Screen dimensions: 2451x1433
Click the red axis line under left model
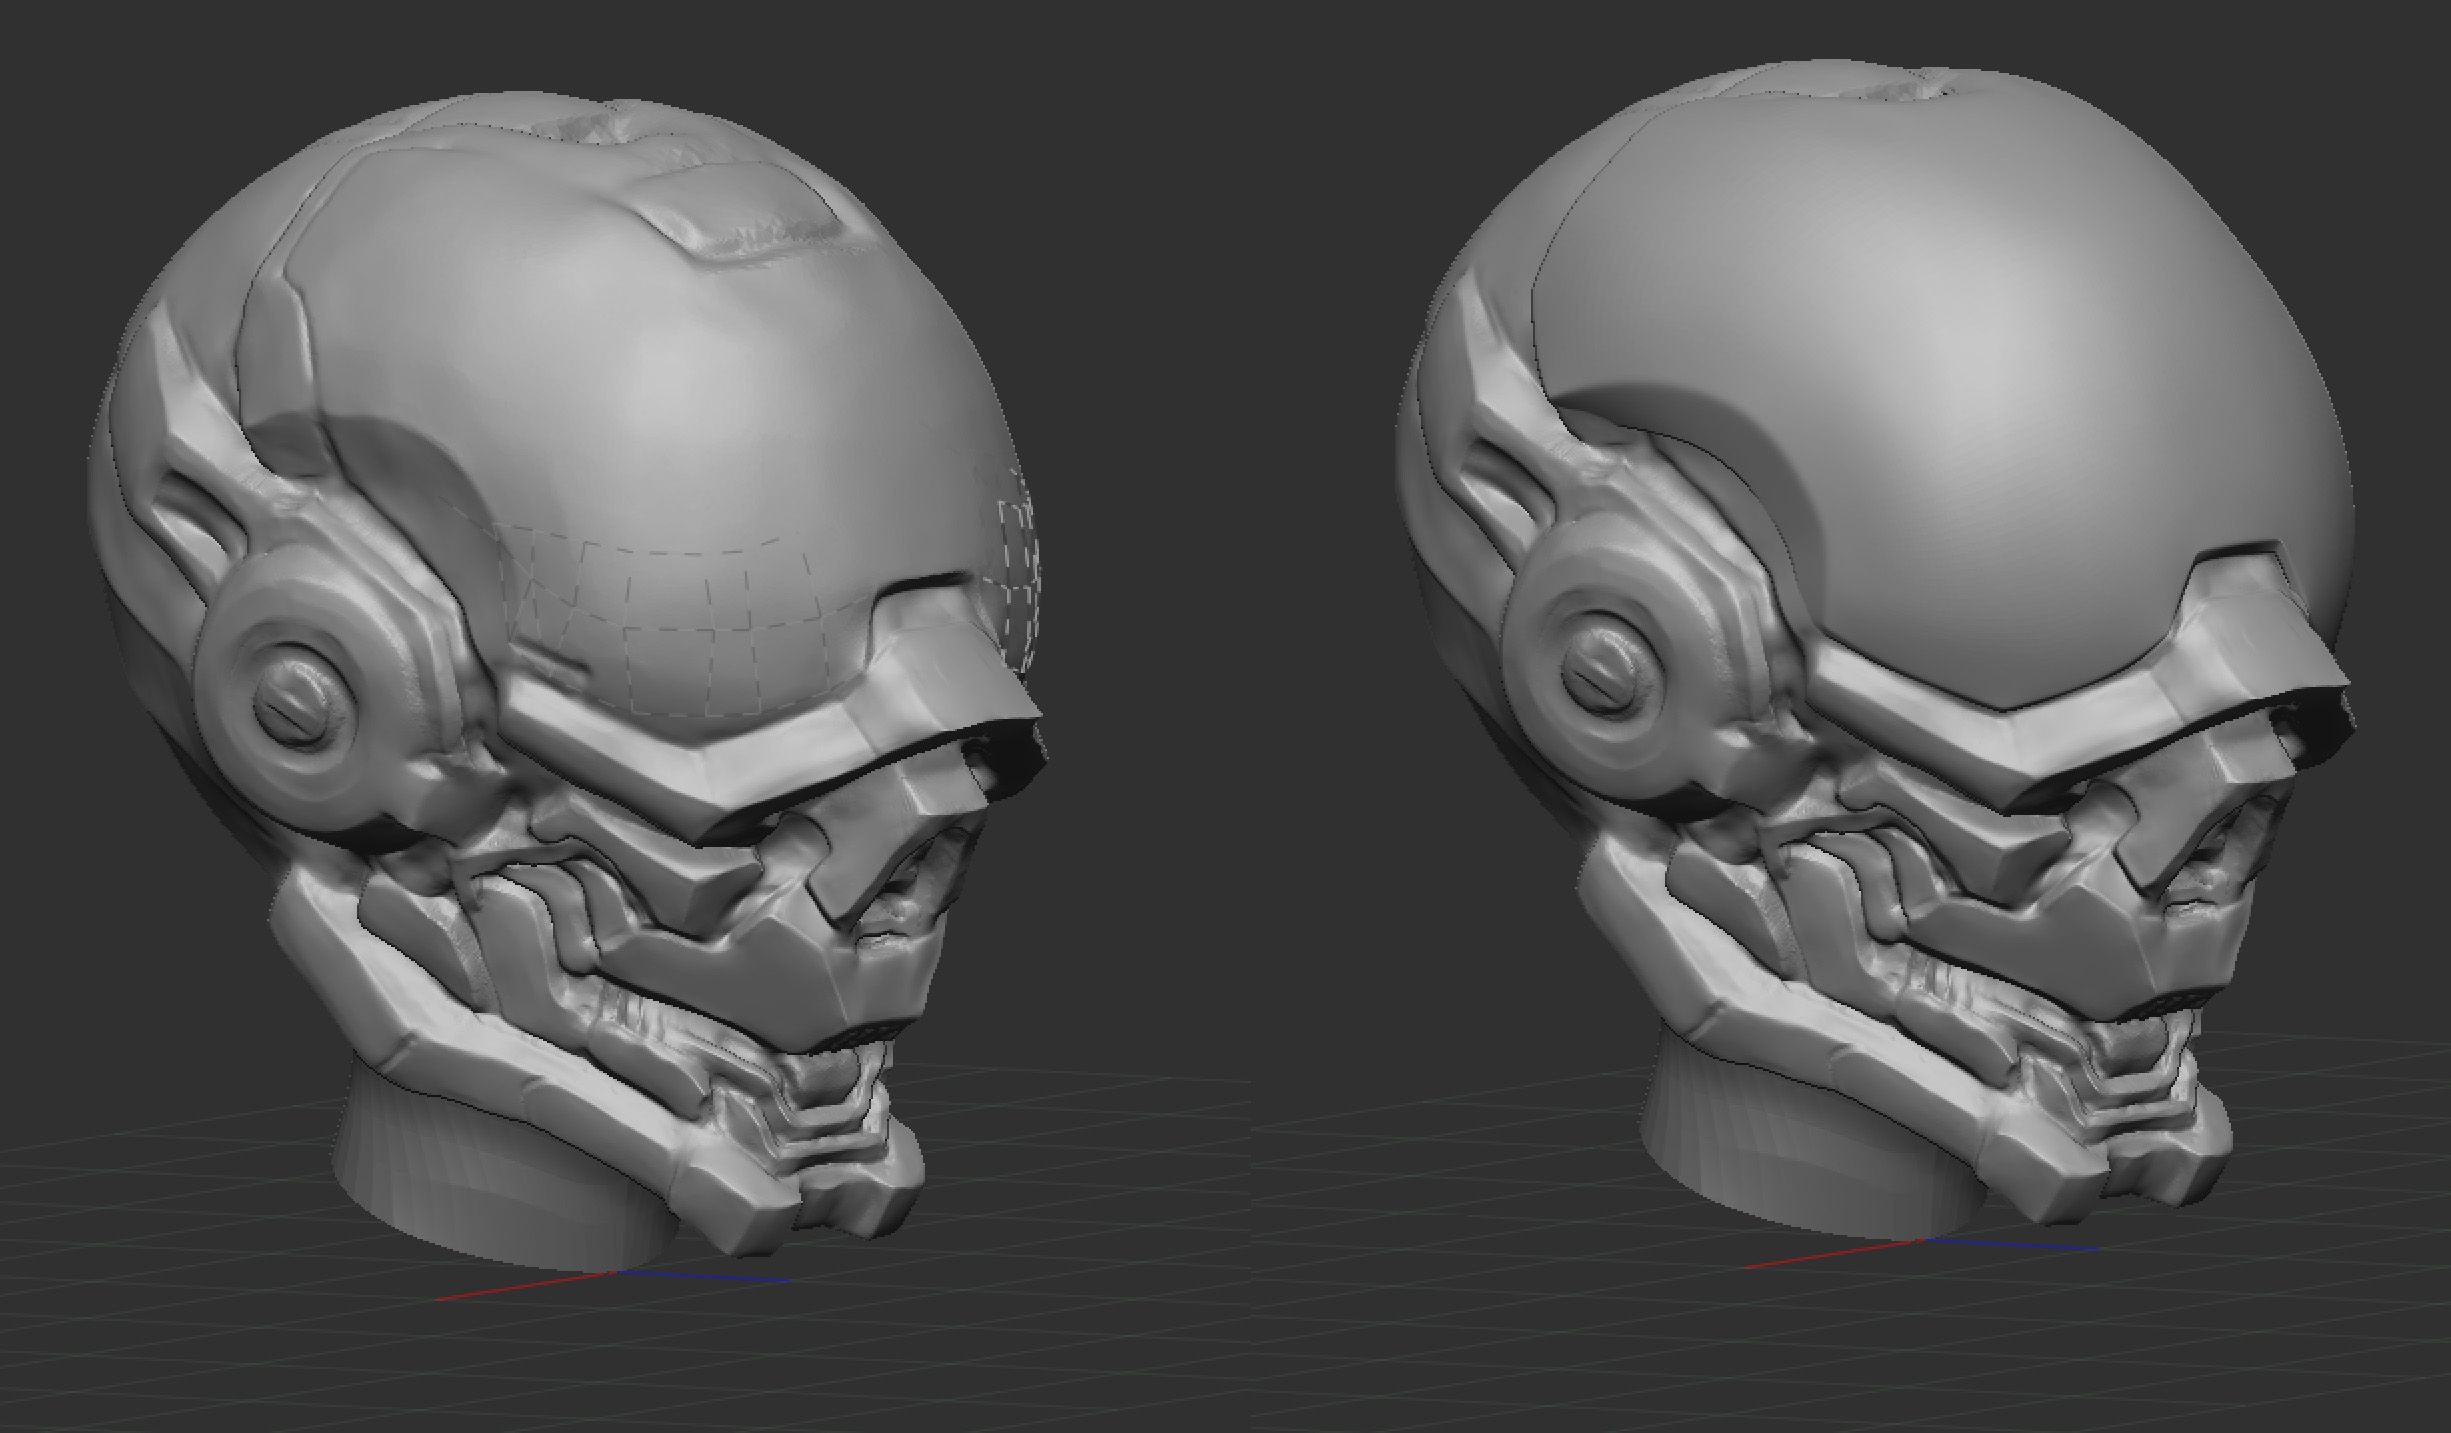click(x=520, y=1287)
